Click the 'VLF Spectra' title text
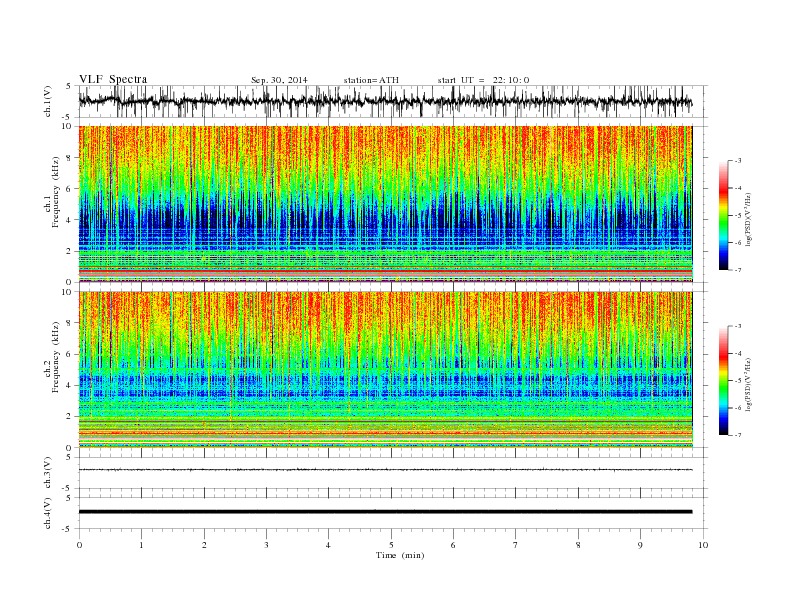Viewport: 792px width, 612px height. 113,79
